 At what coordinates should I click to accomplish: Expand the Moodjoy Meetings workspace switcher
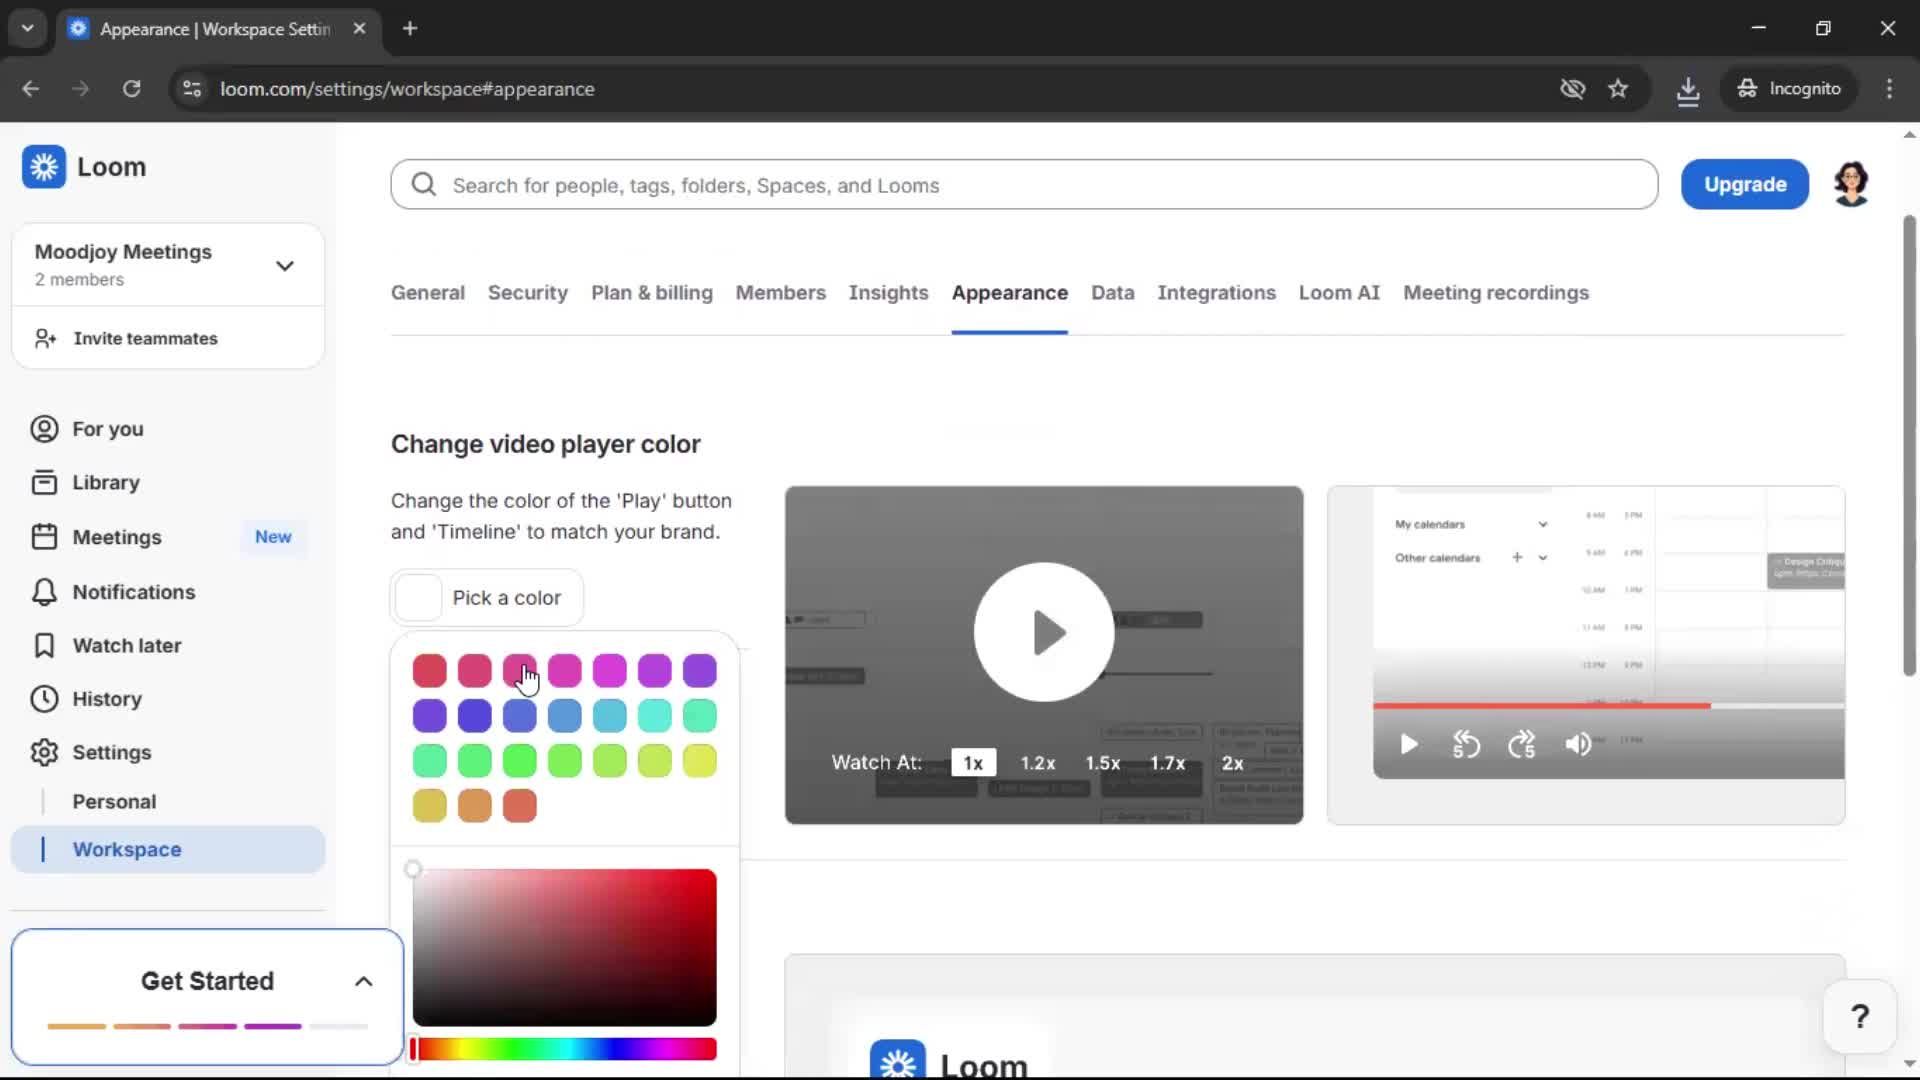pos(284,264)
